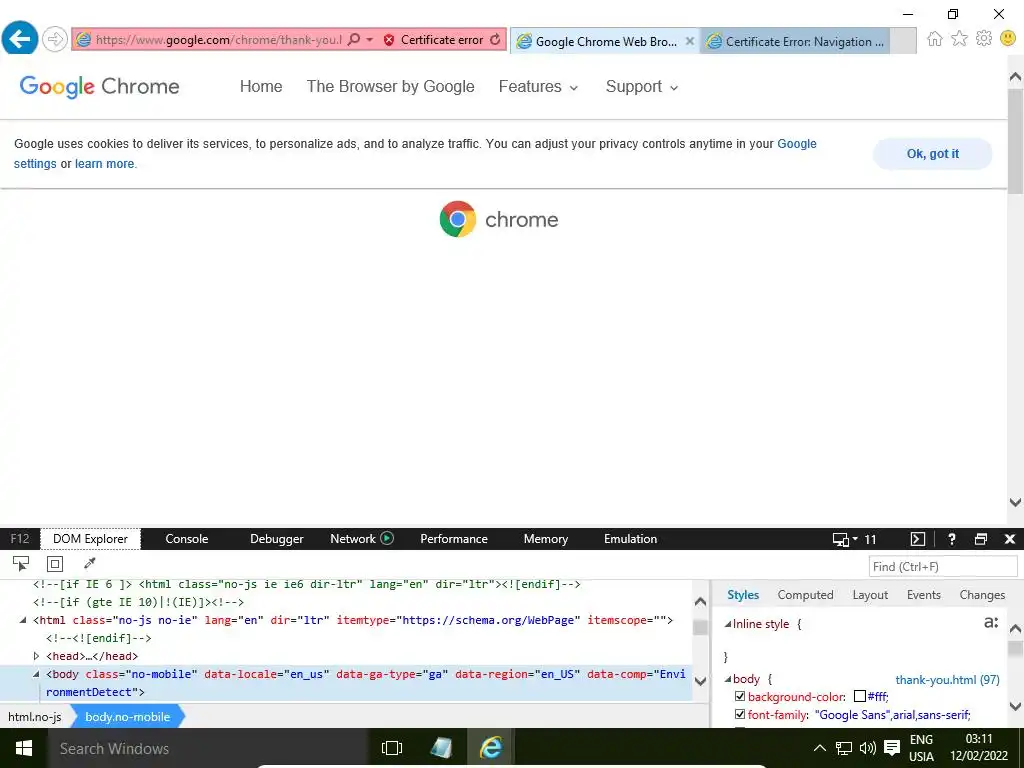
Task: Click the DOM tree scrollbar down arrow
Action: pos(700,681)
